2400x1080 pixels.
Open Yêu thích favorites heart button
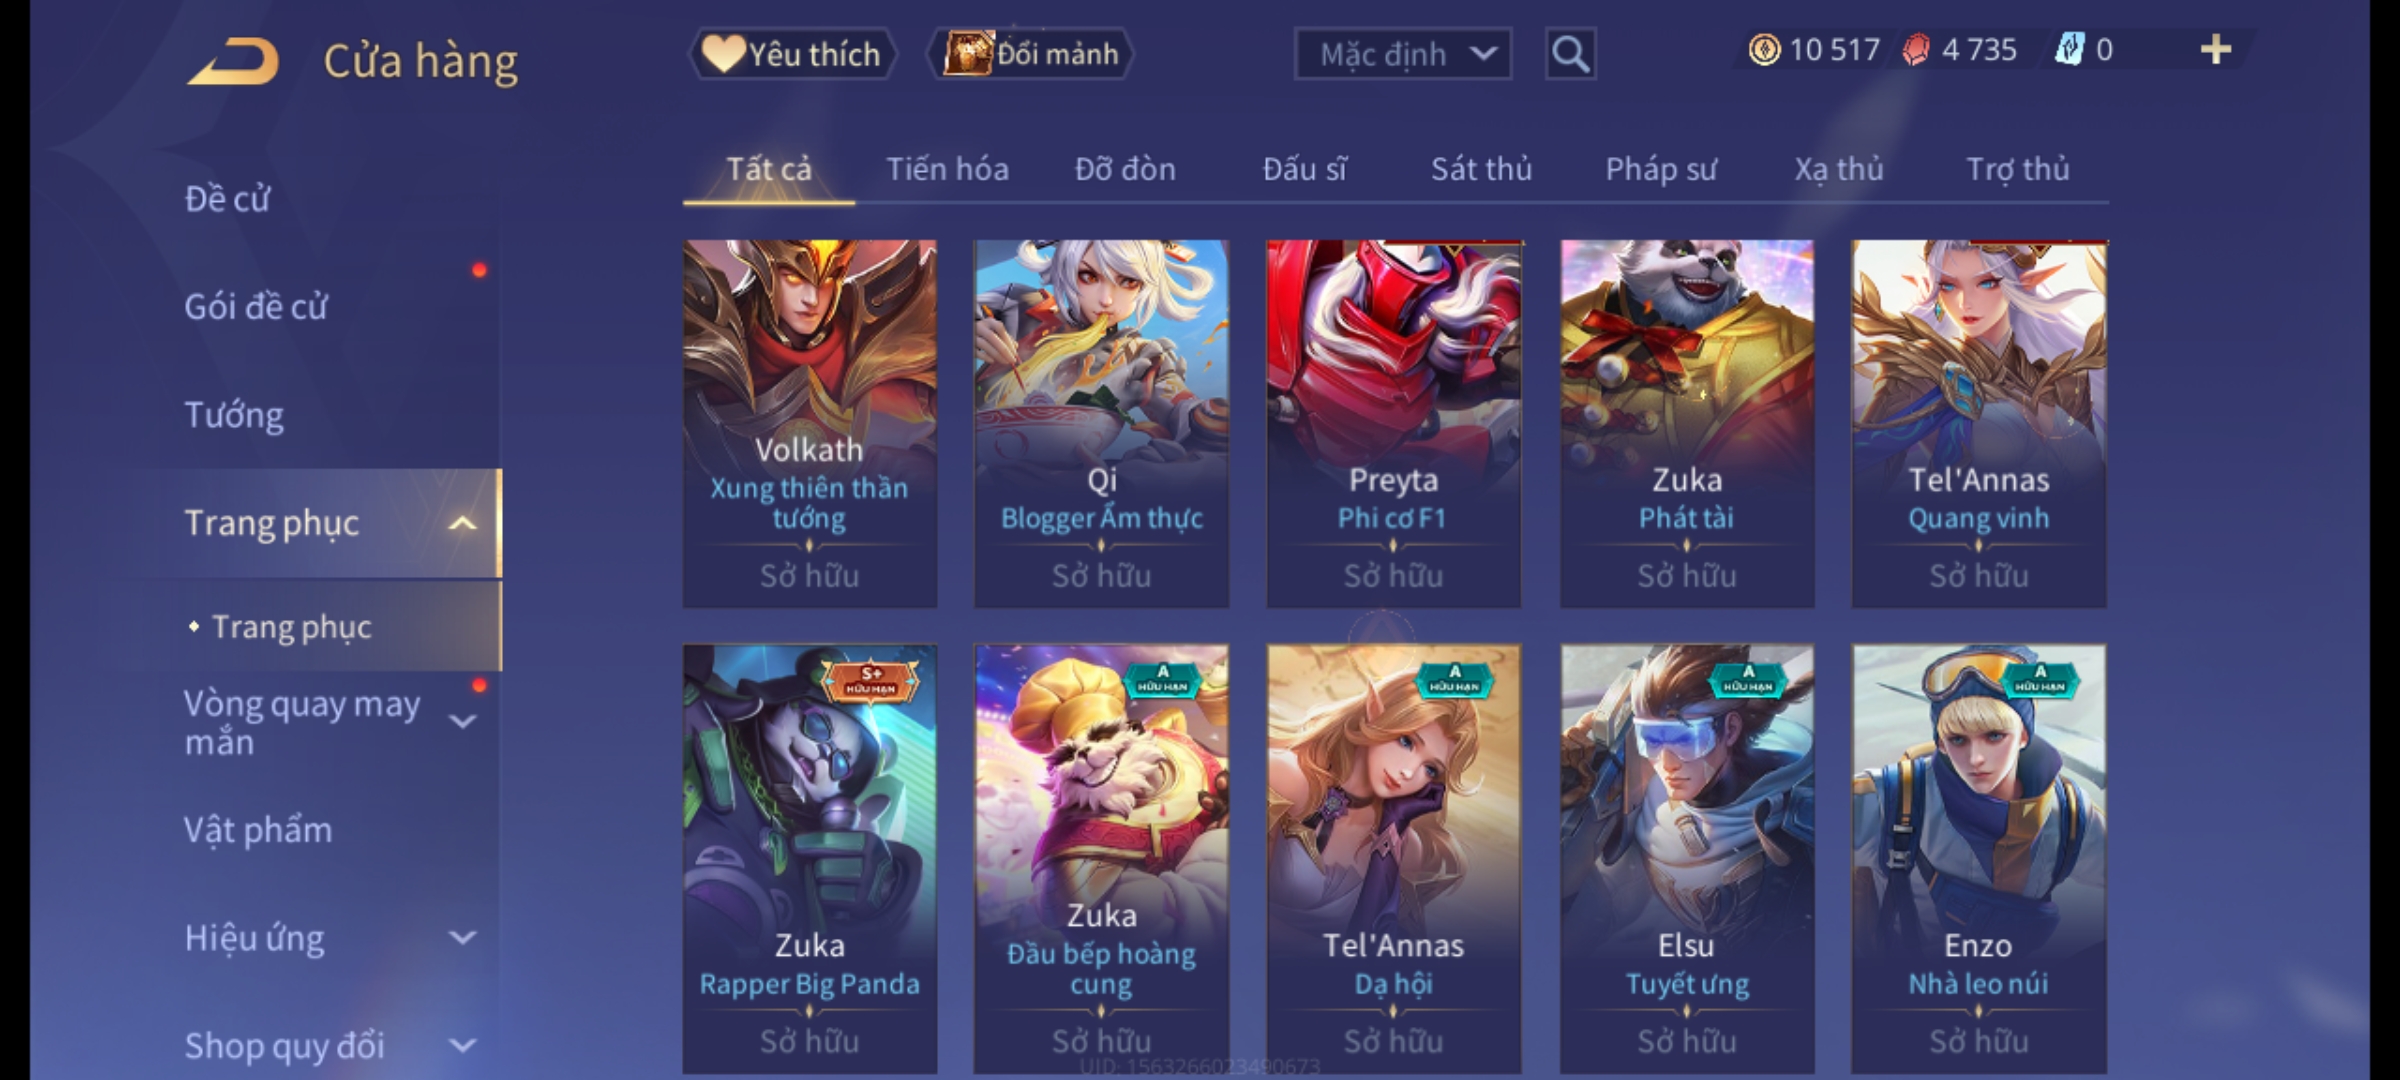(x=792, y=54)
